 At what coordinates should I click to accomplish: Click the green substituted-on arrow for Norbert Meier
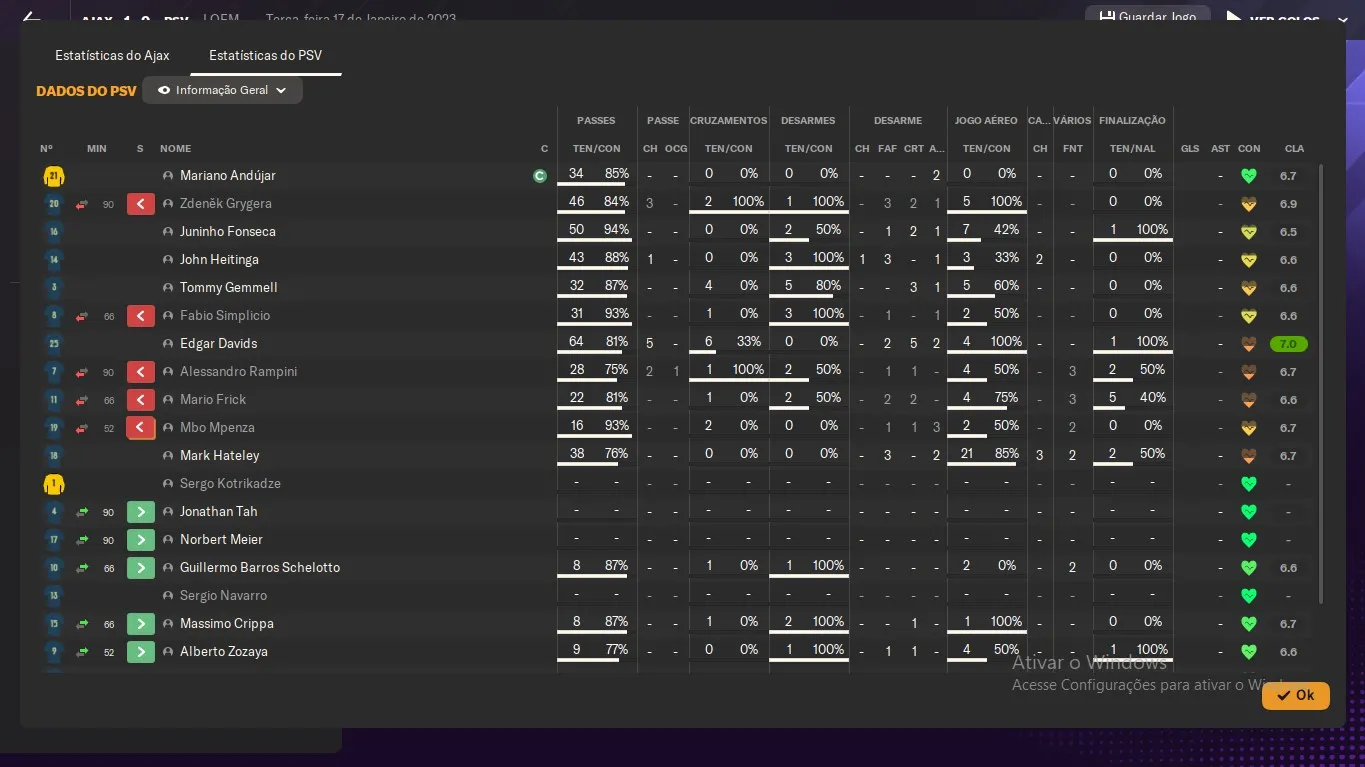pos(141,540)
